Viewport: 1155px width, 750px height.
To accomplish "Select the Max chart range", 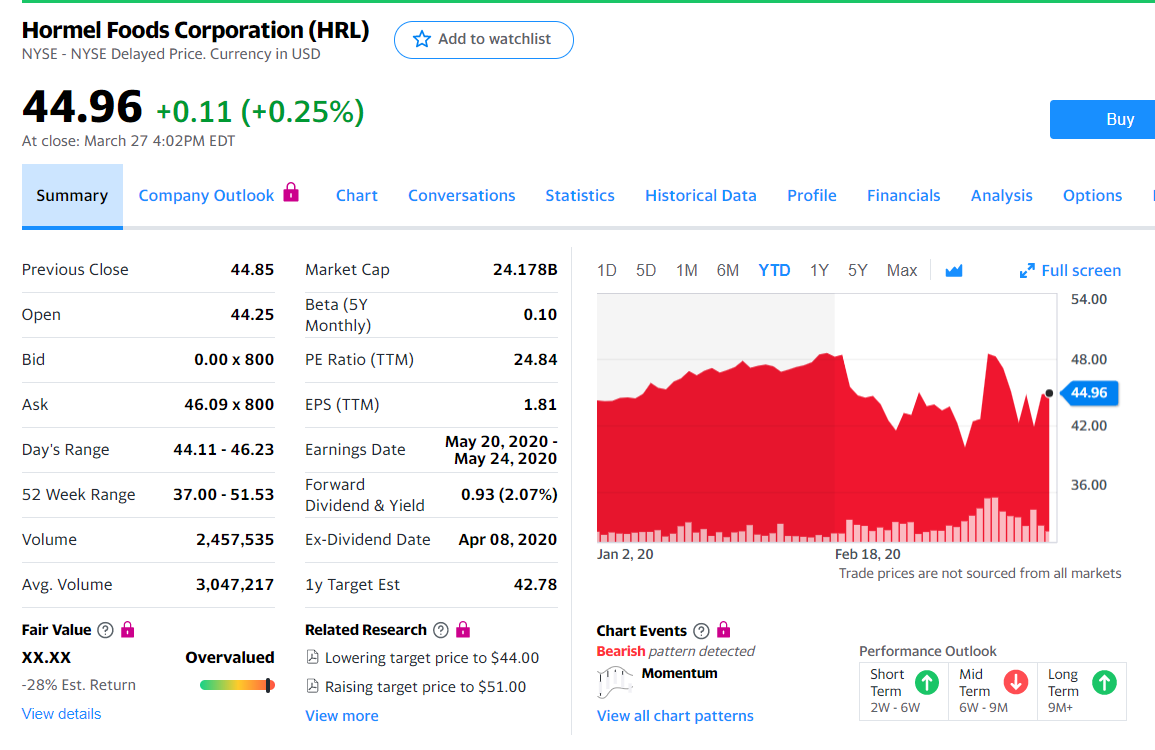I will (x=901, y=270).
